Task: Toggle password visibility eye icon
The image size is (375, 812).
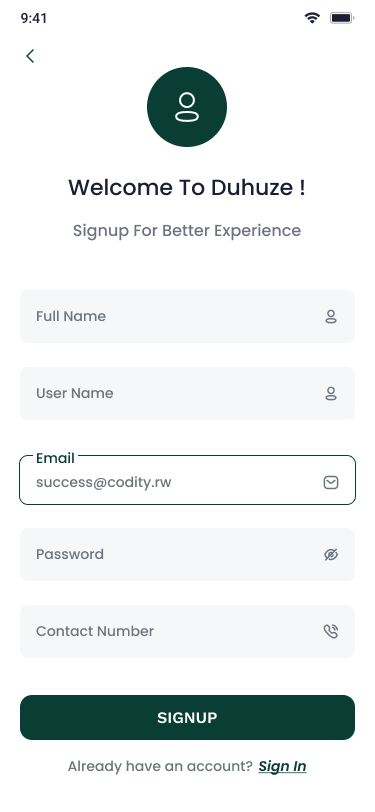Action: point(331,555)
